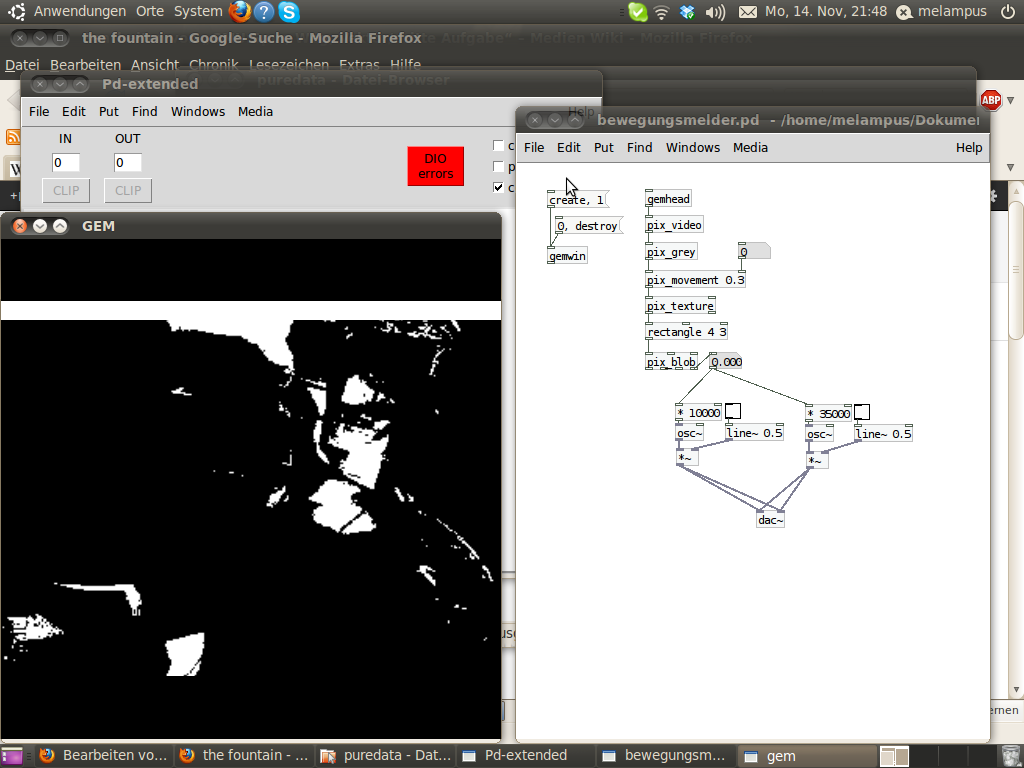Open Windows menu in Pd-extended window
The image size is (1024, 768).
click(x=198, y=112)
